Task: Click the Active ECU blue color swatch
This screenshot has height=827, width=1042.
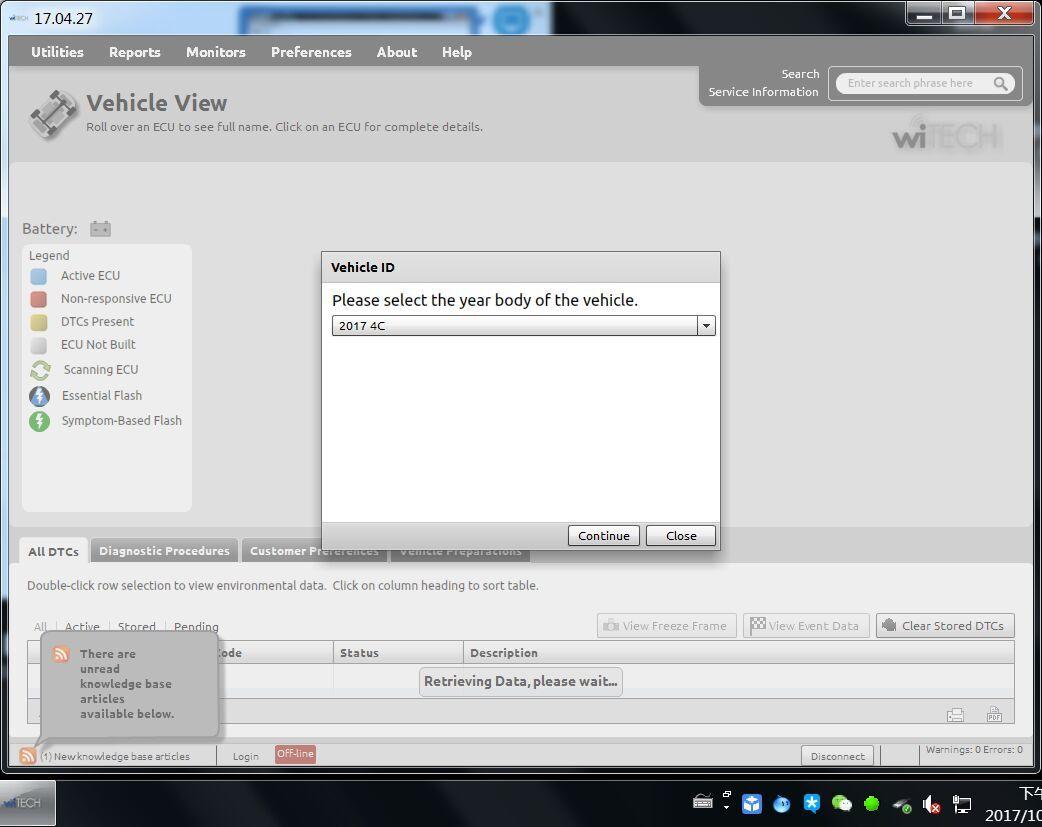Action: pos(40,275)
